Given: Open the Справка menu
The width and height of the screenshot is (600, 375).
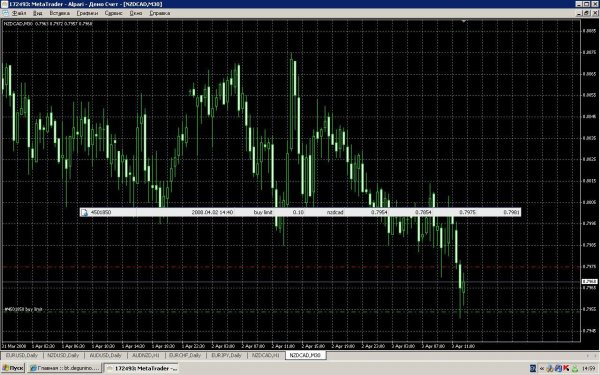Looking at the screenshot, I should (159, 13).
